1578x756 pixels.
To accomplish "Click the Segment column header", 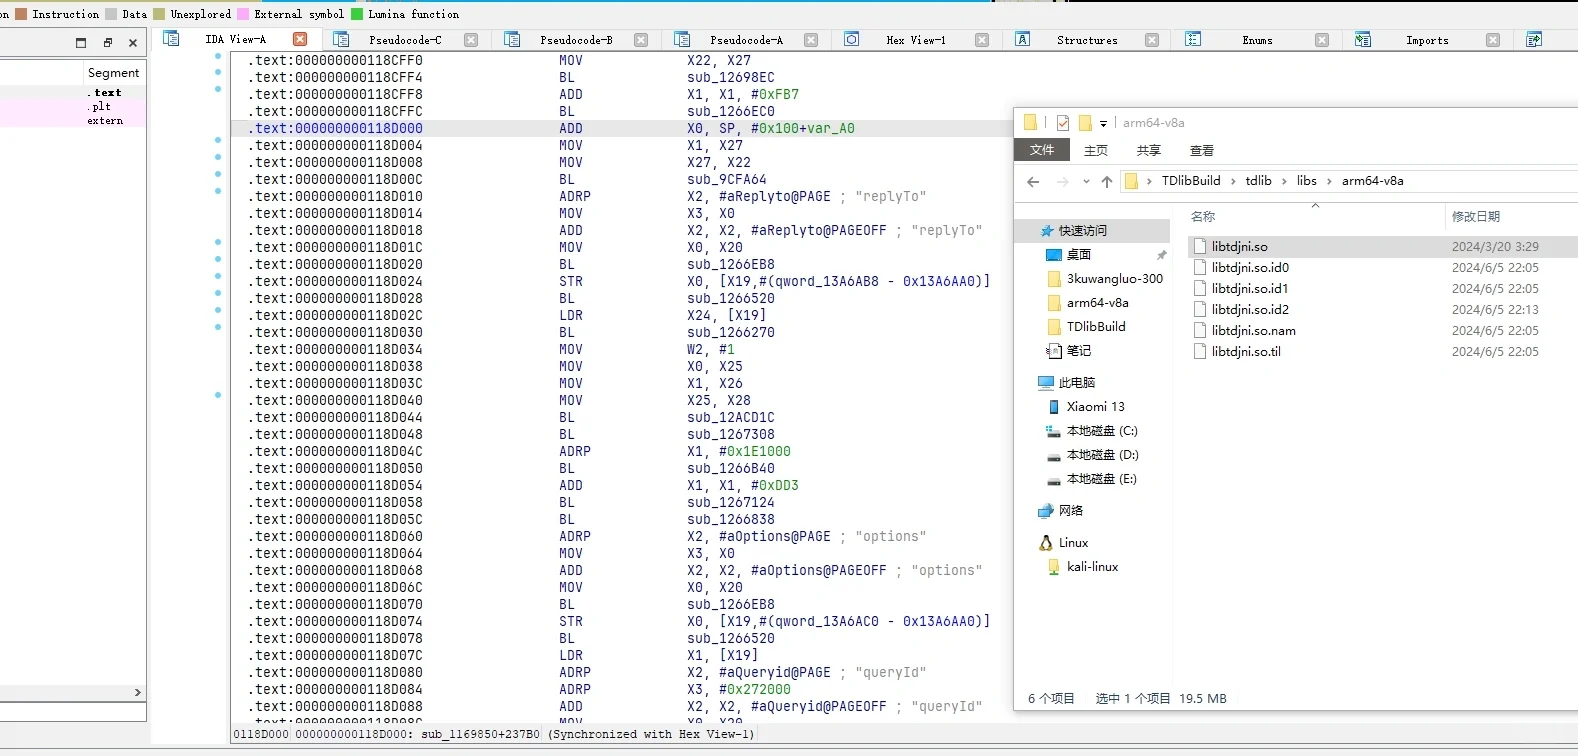I will click(114, 73).
